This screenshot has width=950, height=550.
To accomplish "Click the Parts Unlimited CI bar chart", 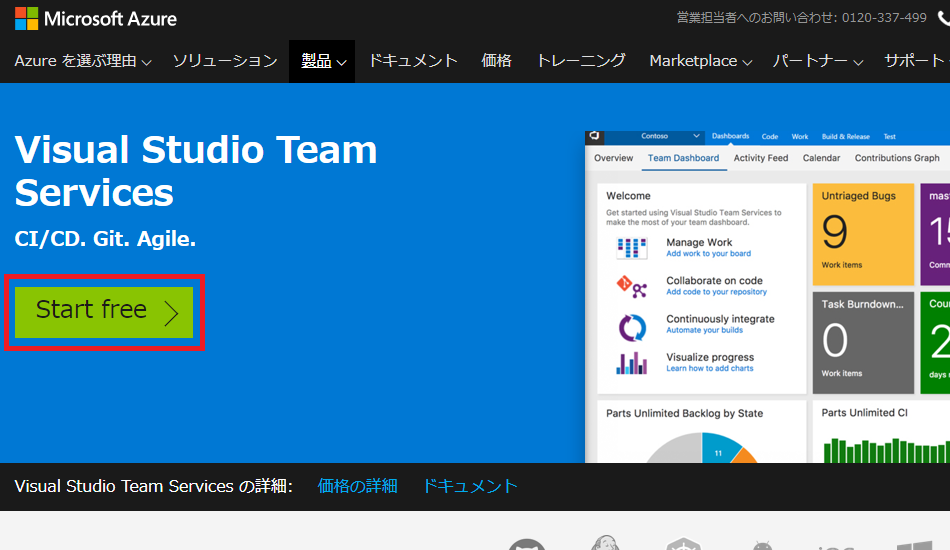I will 886,451.
